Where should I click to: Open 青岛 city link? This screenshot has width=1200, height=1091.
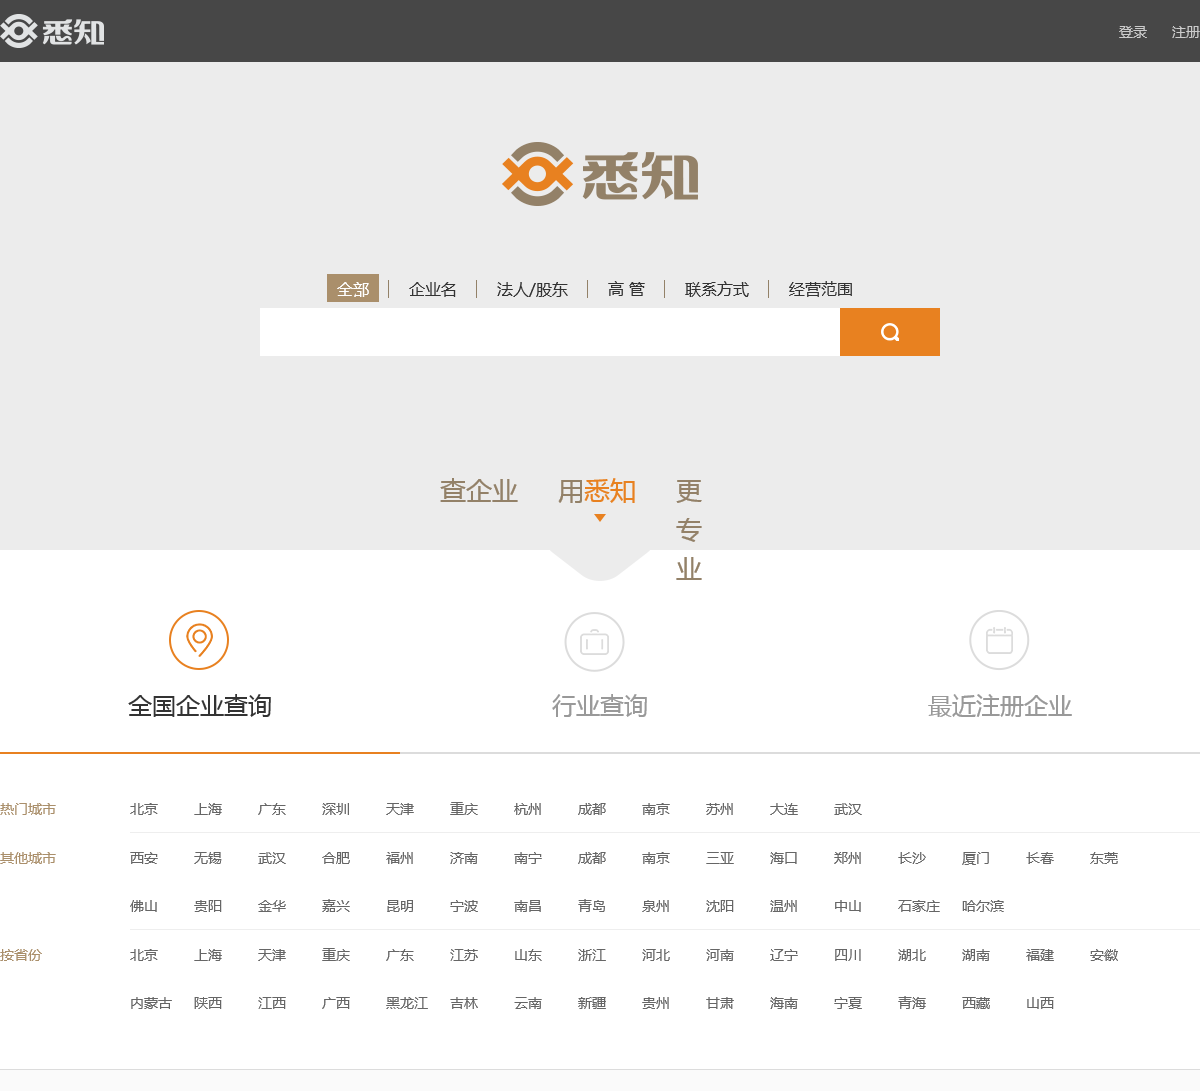point(592,906)
